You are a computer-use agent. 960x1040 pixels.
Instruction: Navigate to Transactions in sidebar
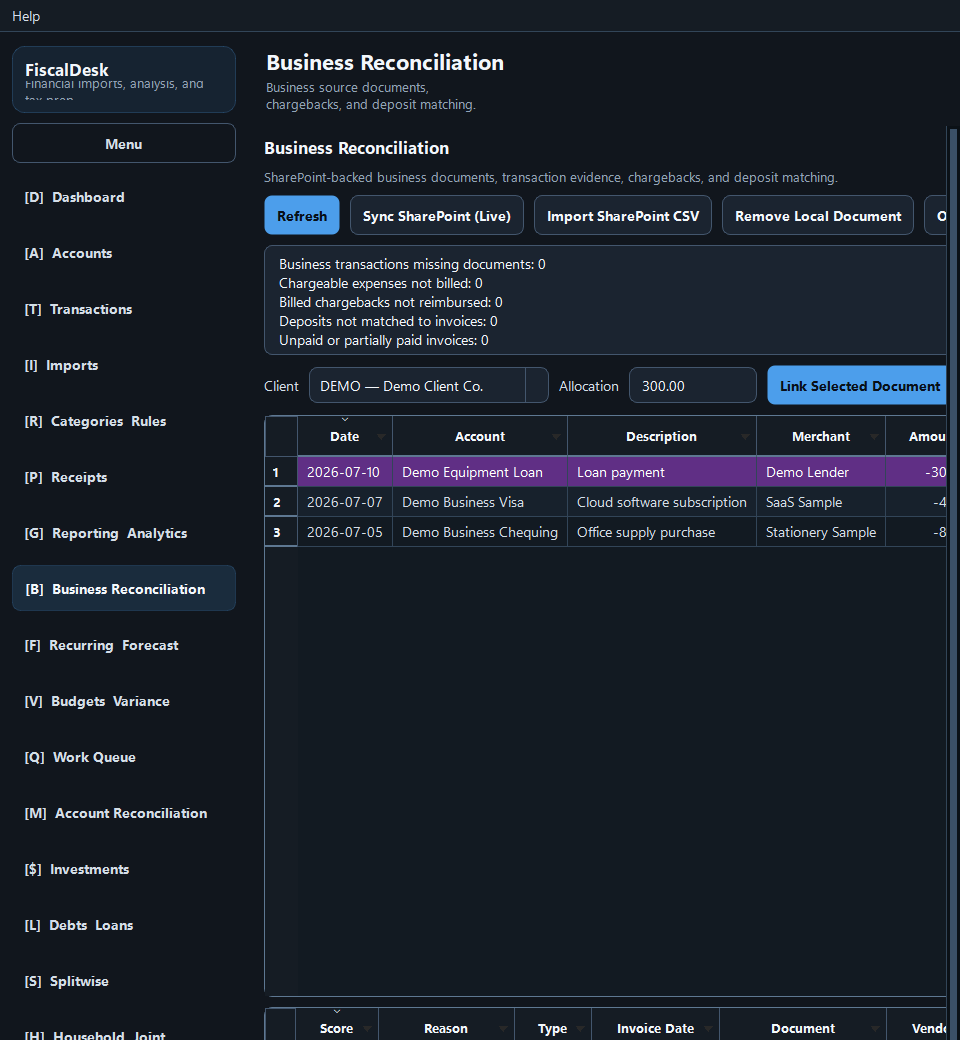(x=123, y=309)
